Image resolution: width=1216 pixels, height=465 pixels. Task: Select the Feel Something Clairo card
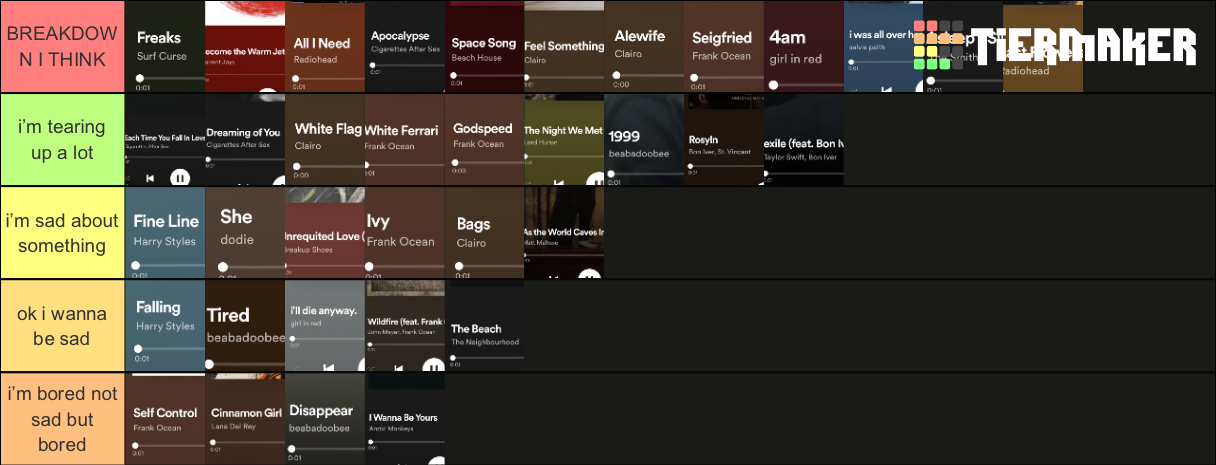[565, 46]
